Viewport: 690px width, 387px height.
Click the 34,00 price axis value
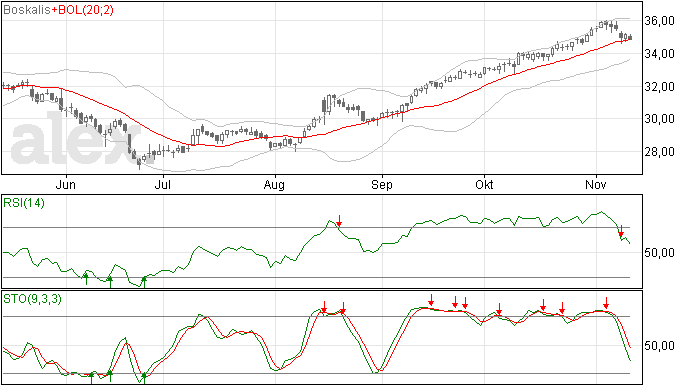click(x=659, y=54)
